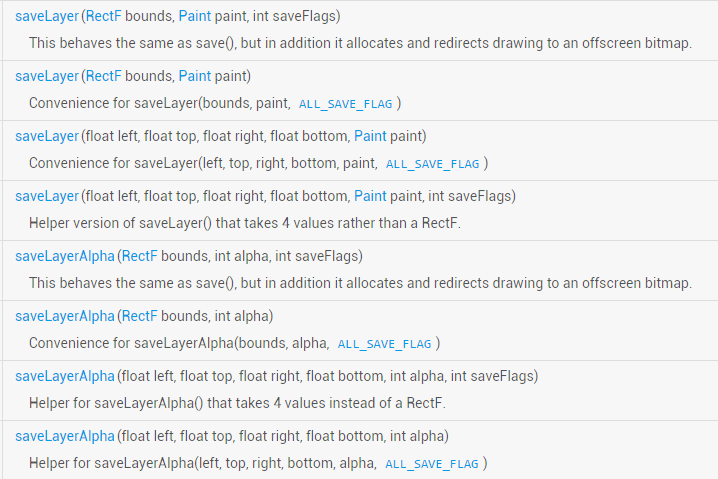
Task: Click RectF in two-parameter saveLayer(RectF bounds, Paint paint)
Action: click(x=104, y=76)
